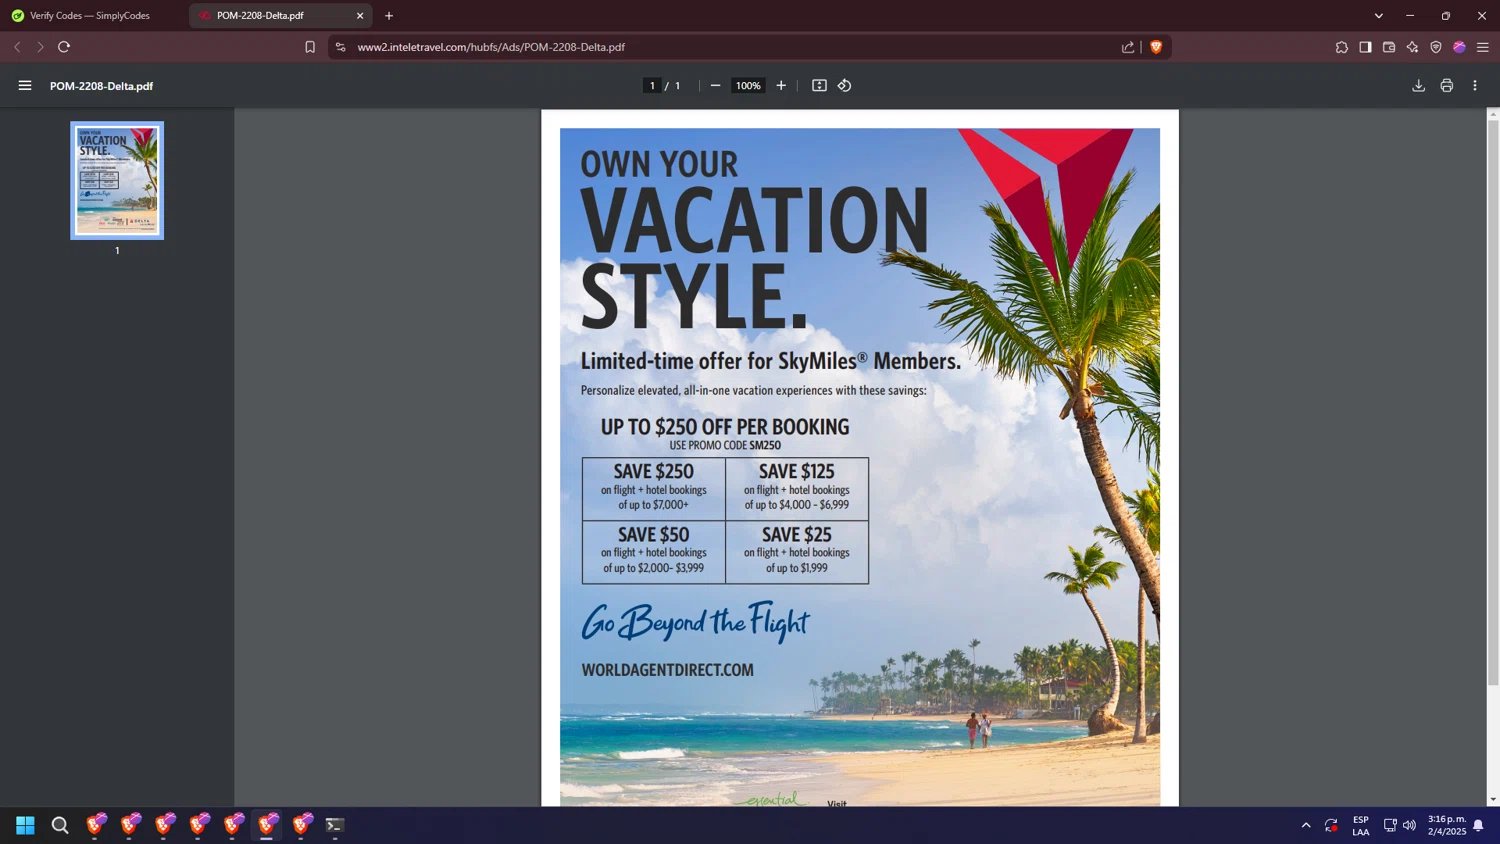Open the notifications center
The height and width of the screenshot is (844, 1500).
click(x=1478, y=825)
